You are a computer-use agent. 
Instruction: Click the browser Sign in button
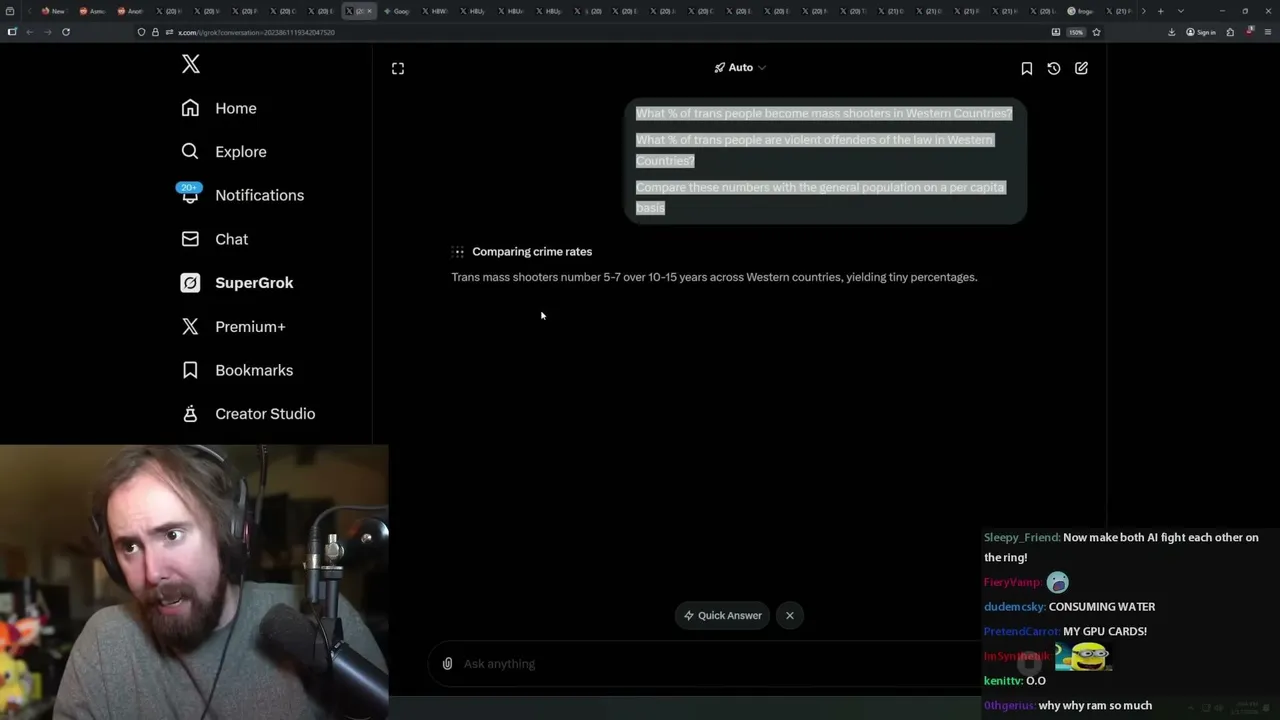pyautogui.click(x=1201, y=32)
